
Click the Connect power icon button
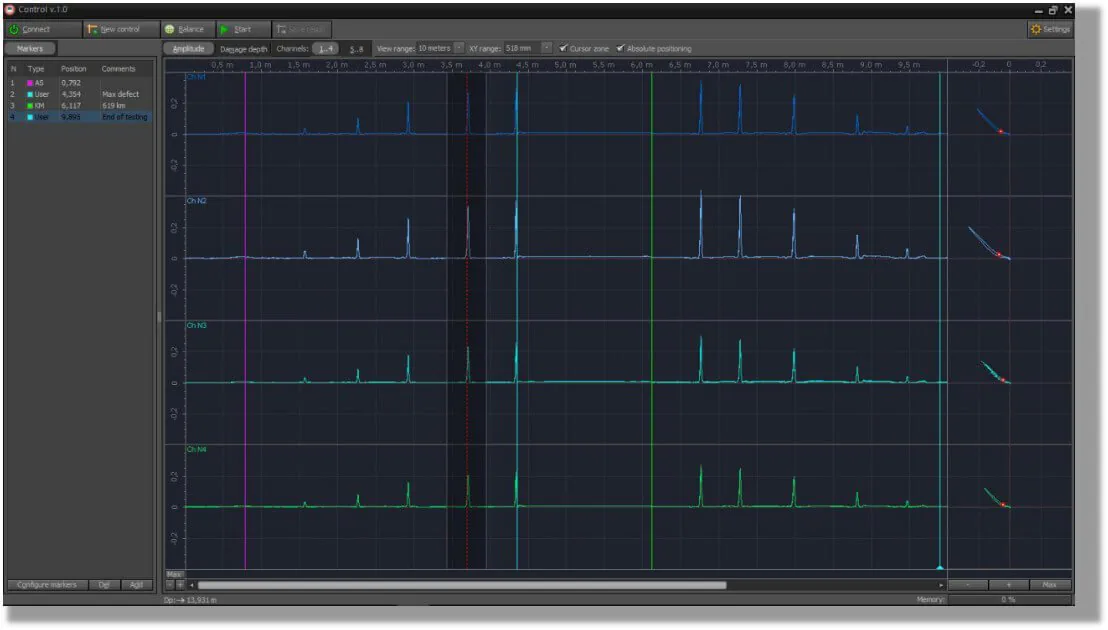(x=13, y=29)
